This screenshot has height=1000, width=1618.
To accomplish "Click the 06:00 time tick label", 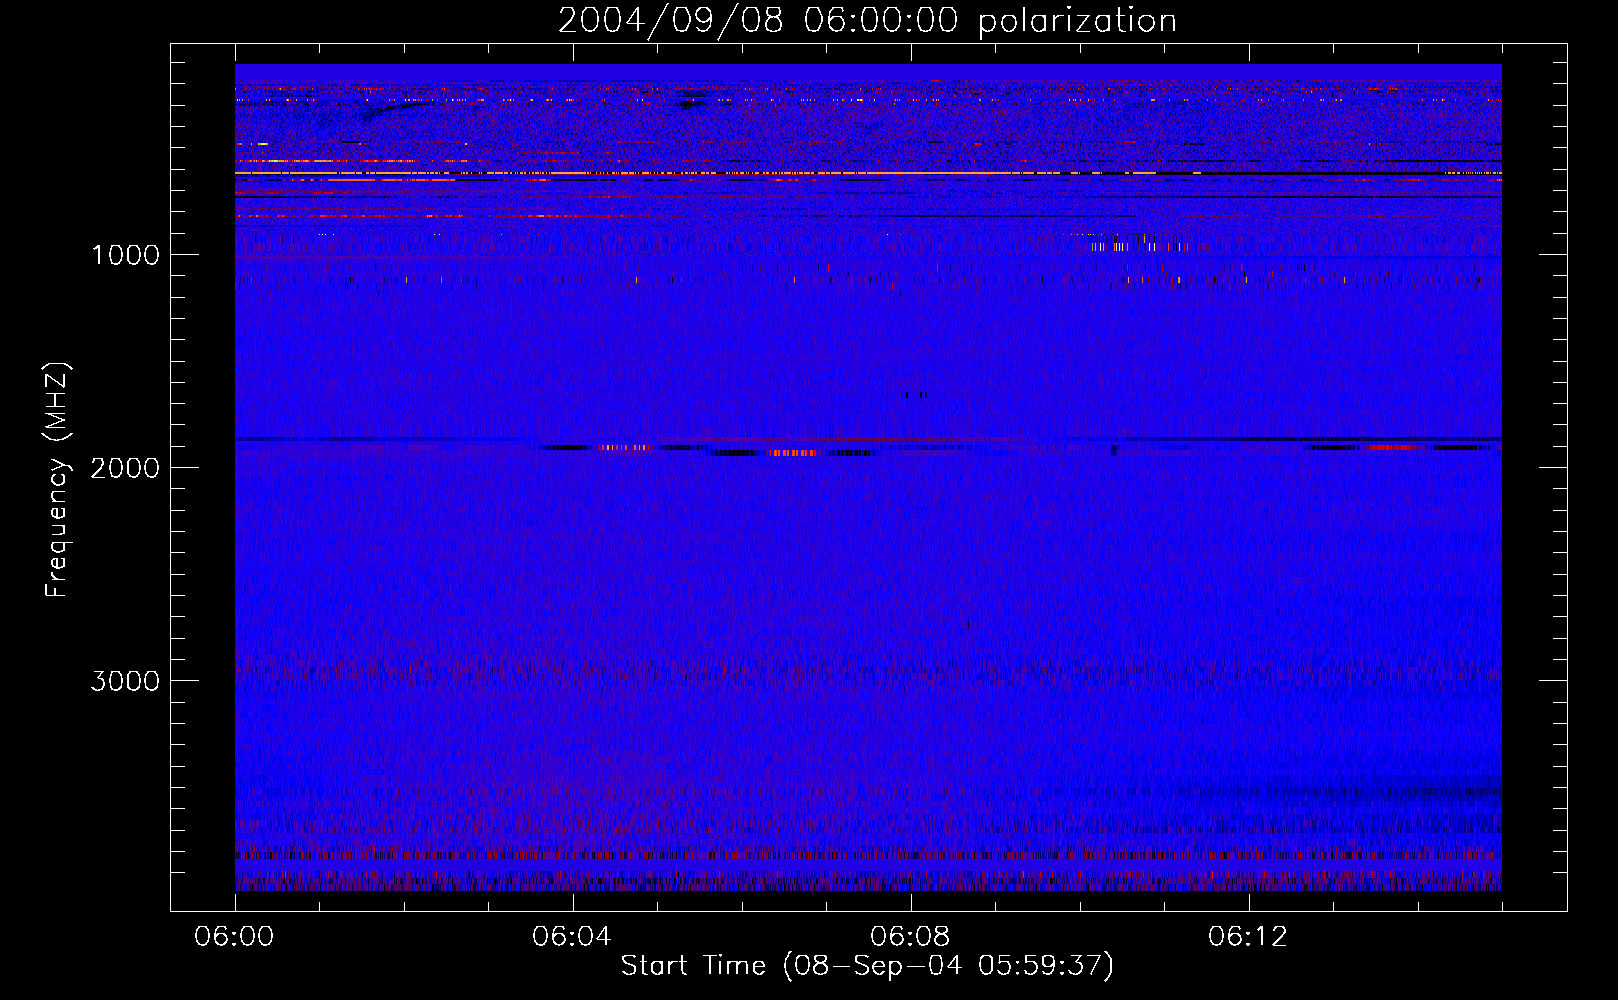I will click(x=234, y=937).
